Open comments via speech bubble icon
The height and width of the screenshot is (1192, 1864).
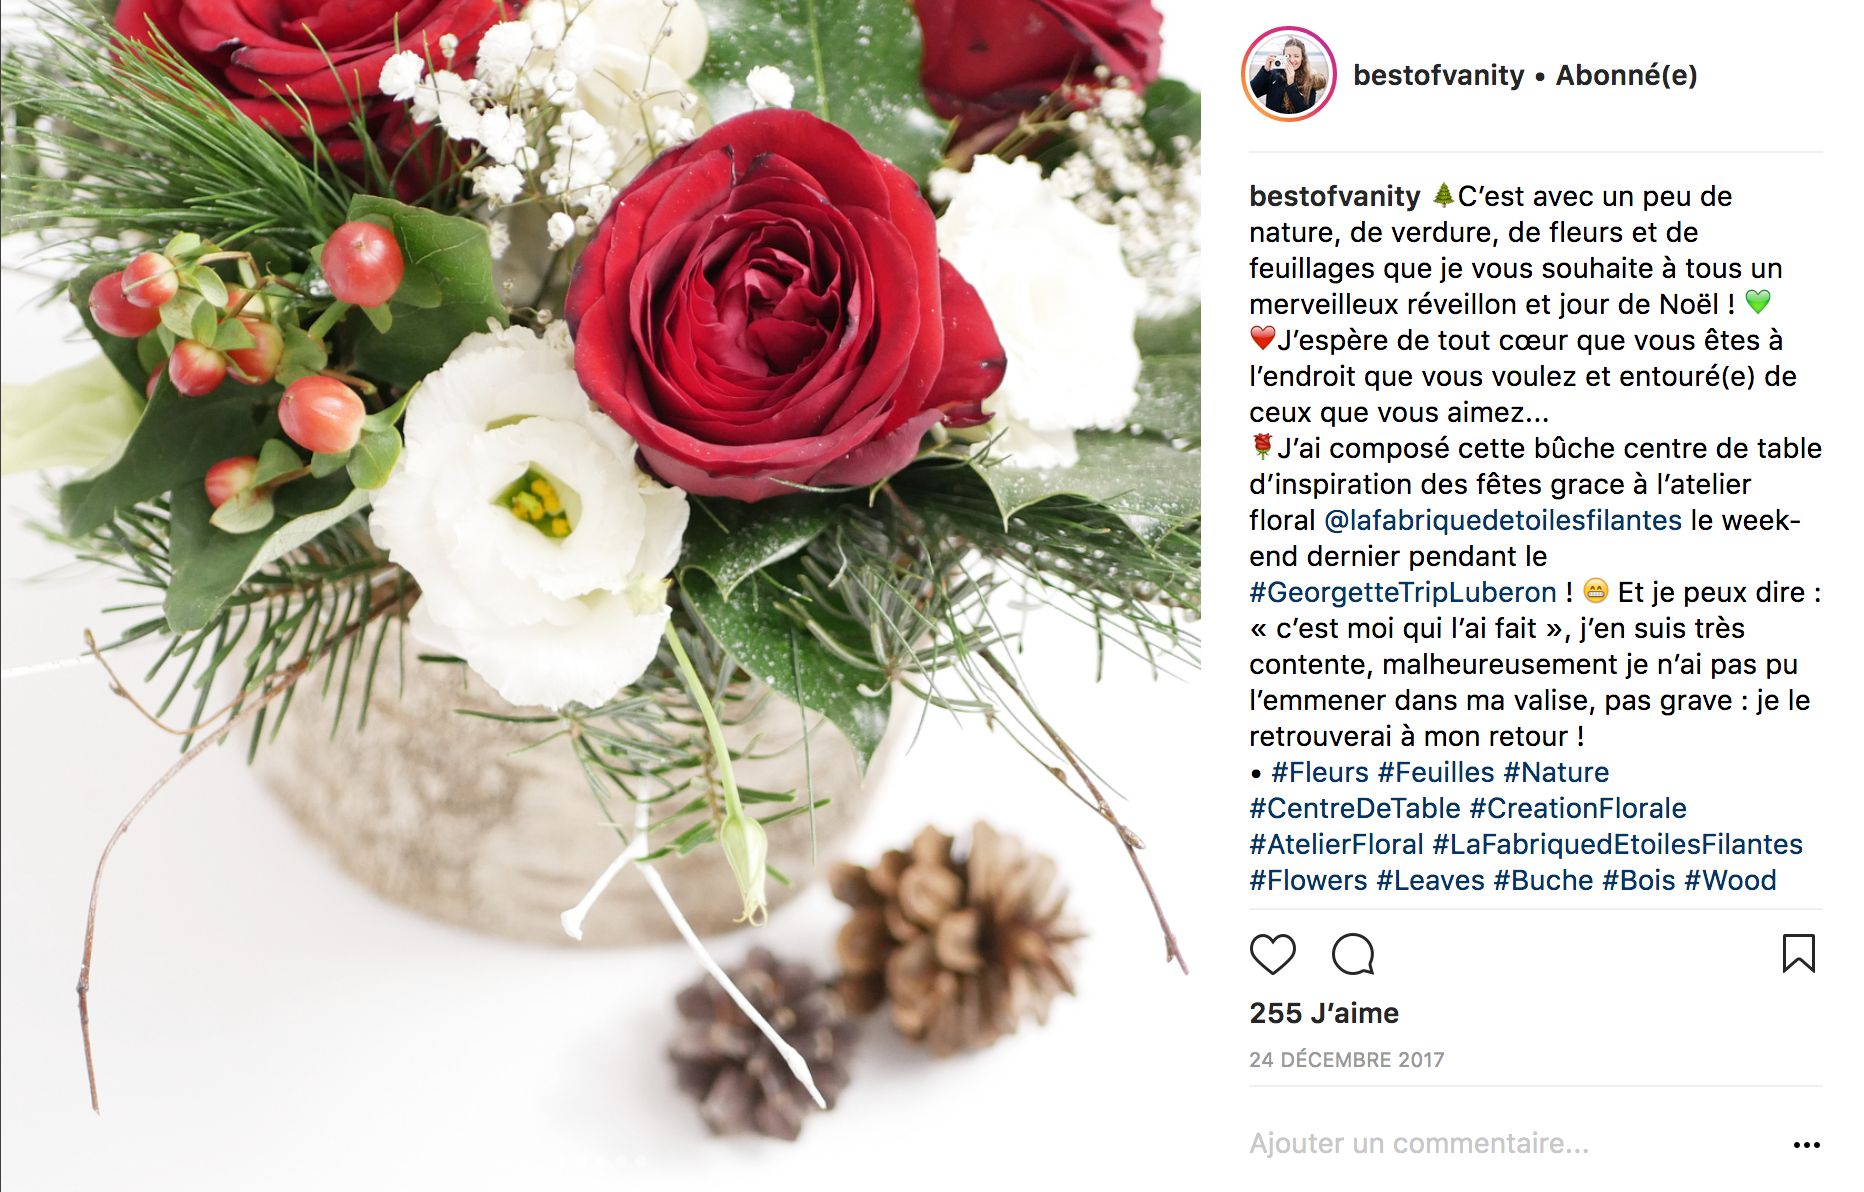(1353, 954)
